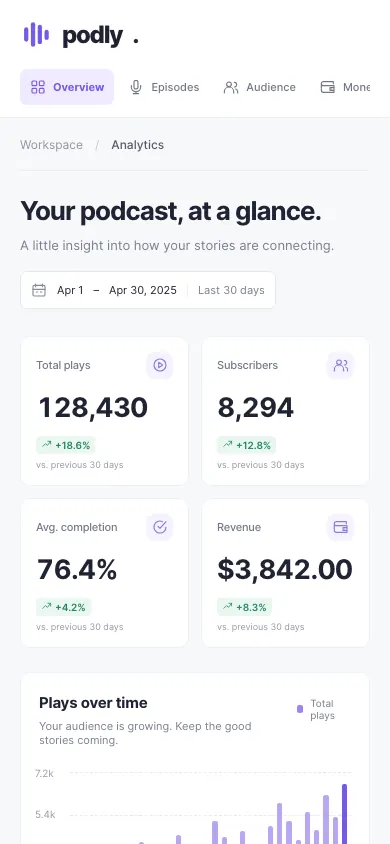Switch to the Episodes tab
Image resolution: width=390 pixels, height=844 pixels.
click(165, 87)
